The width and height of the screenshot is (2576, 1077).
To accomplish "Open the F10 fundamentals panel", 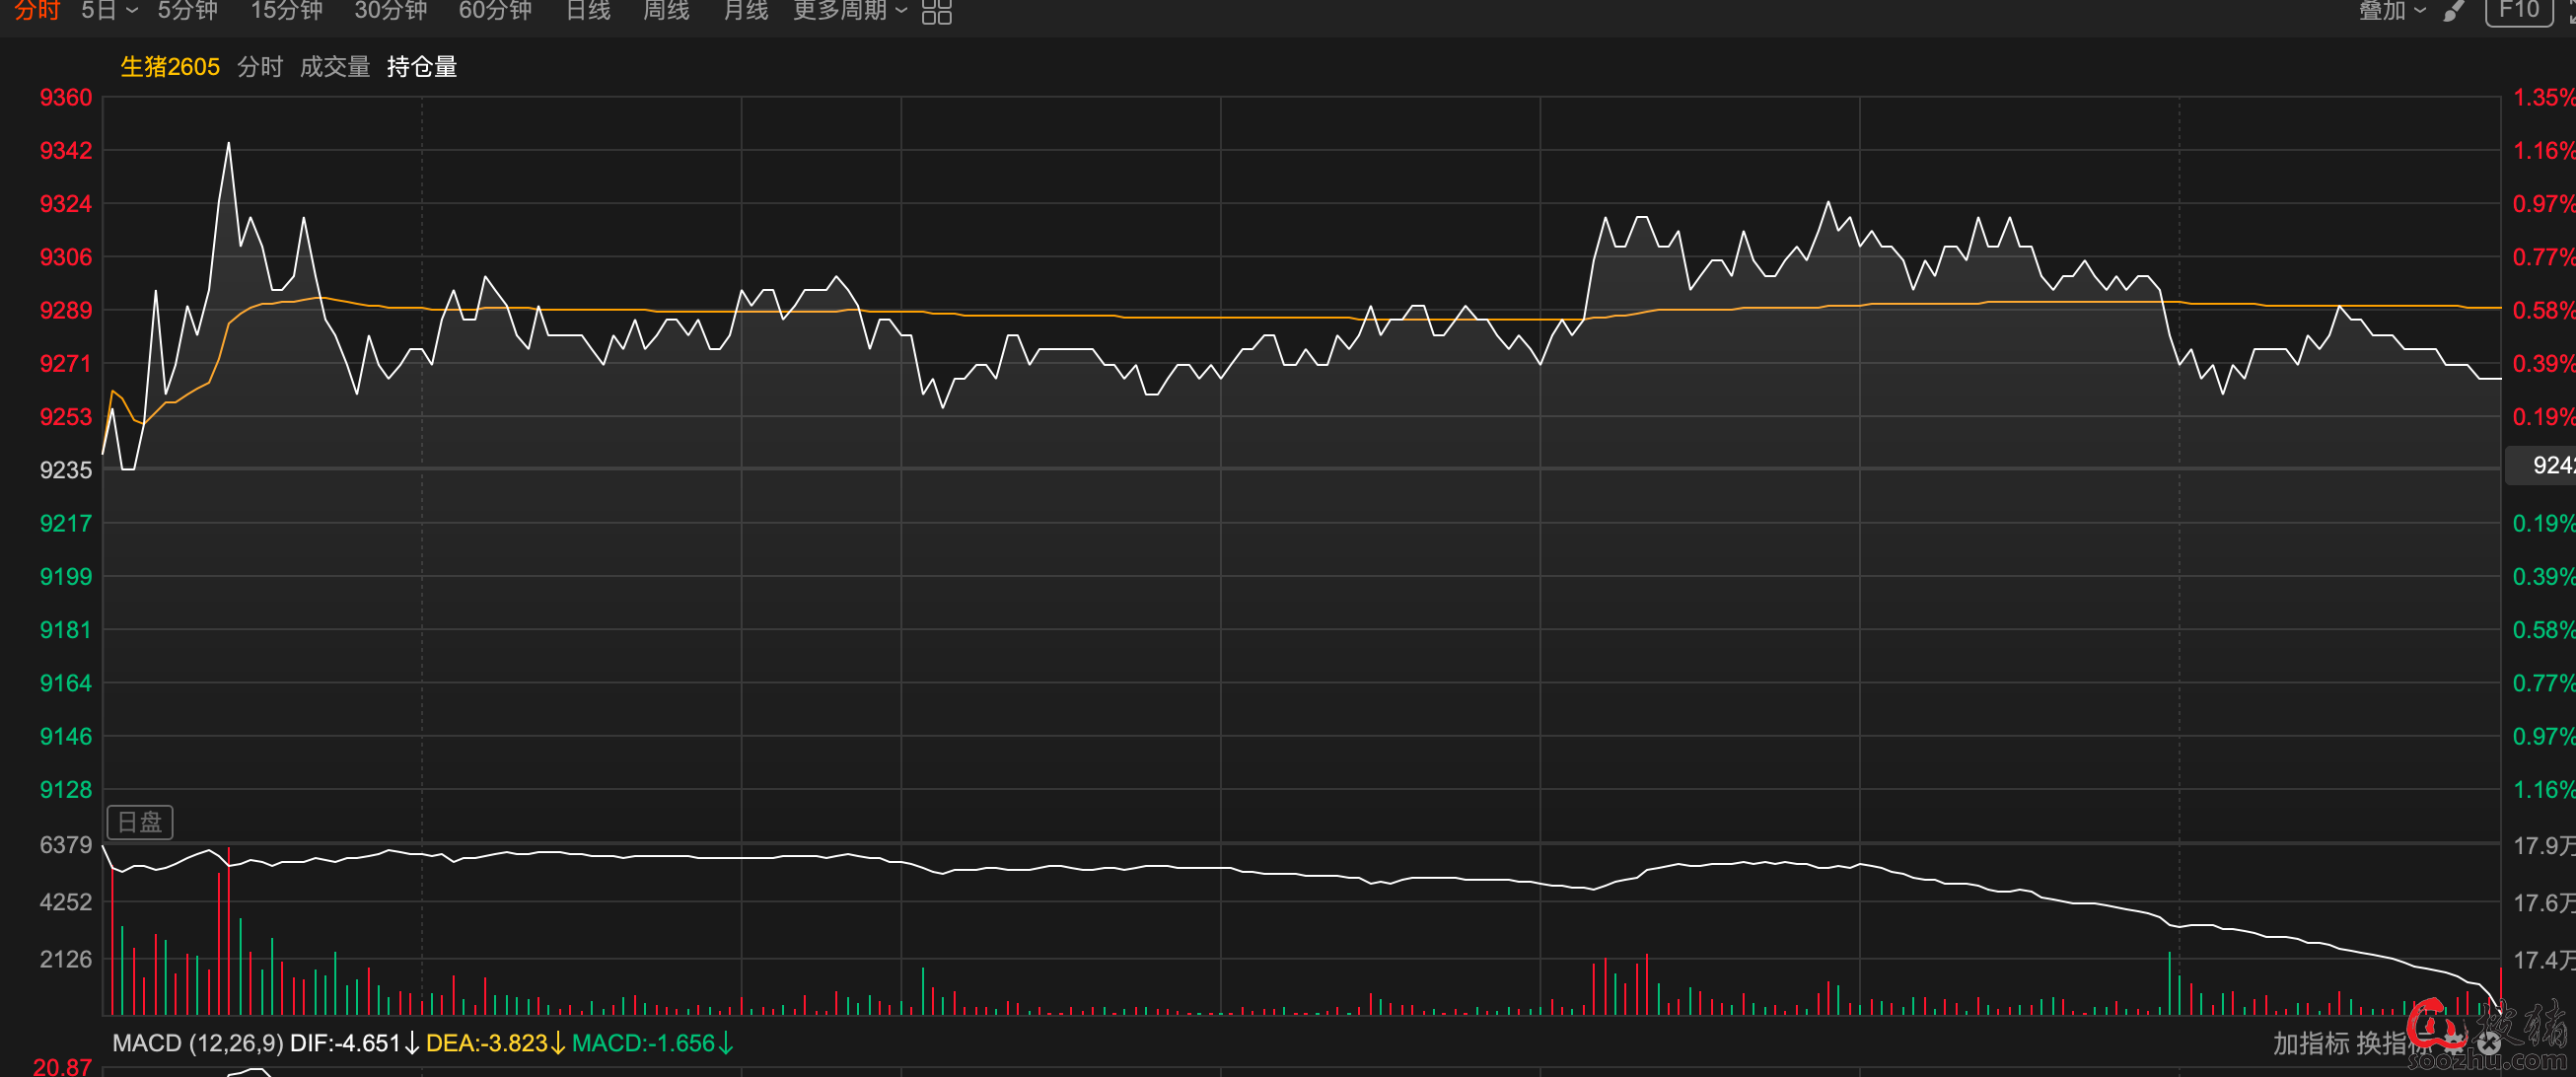I will point(2518,11).
